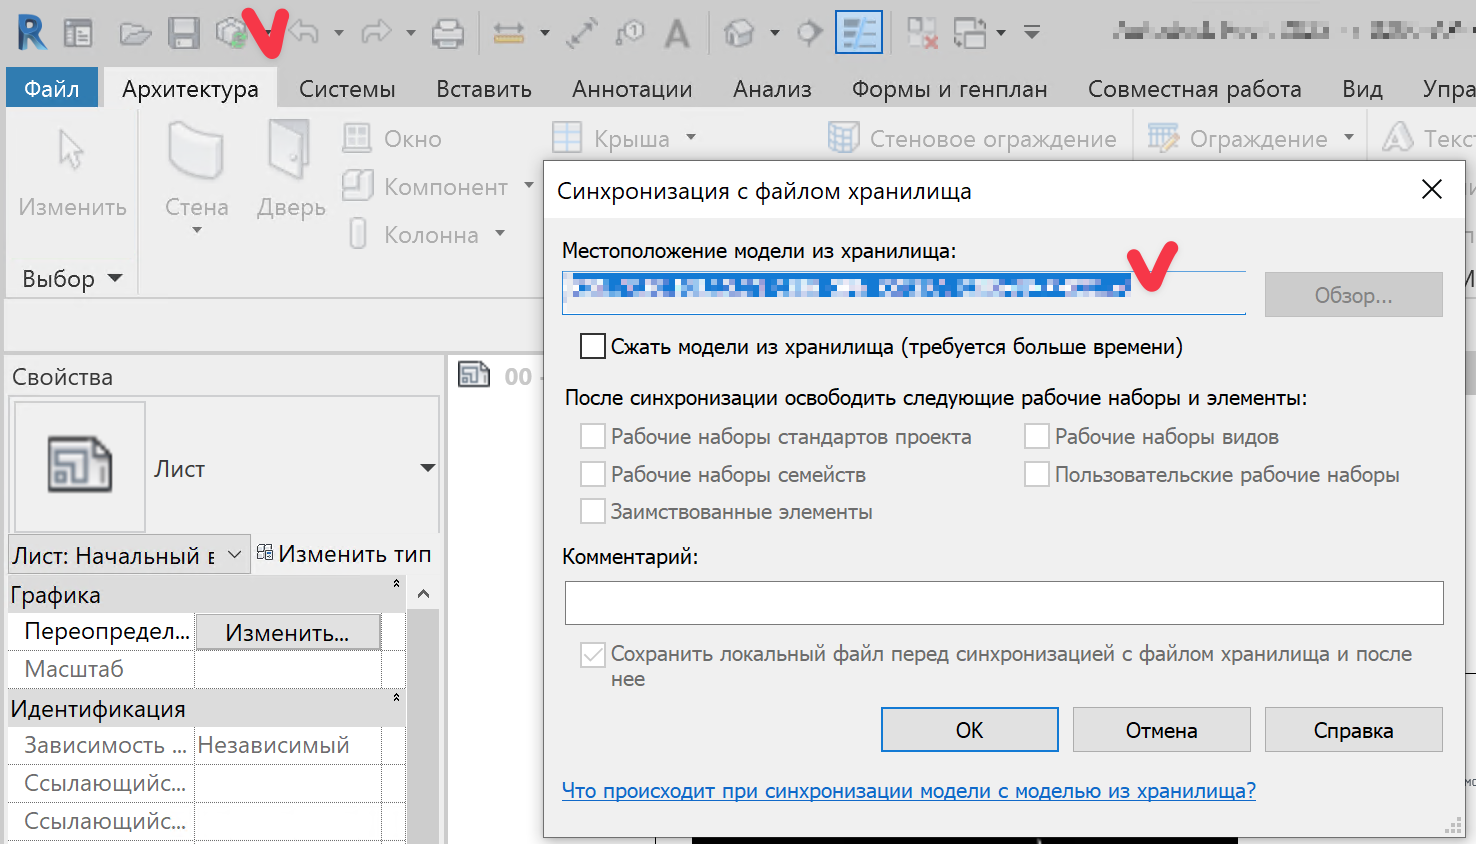
Task: Toggle View worksets checkbox
Action: (1037, 436)
